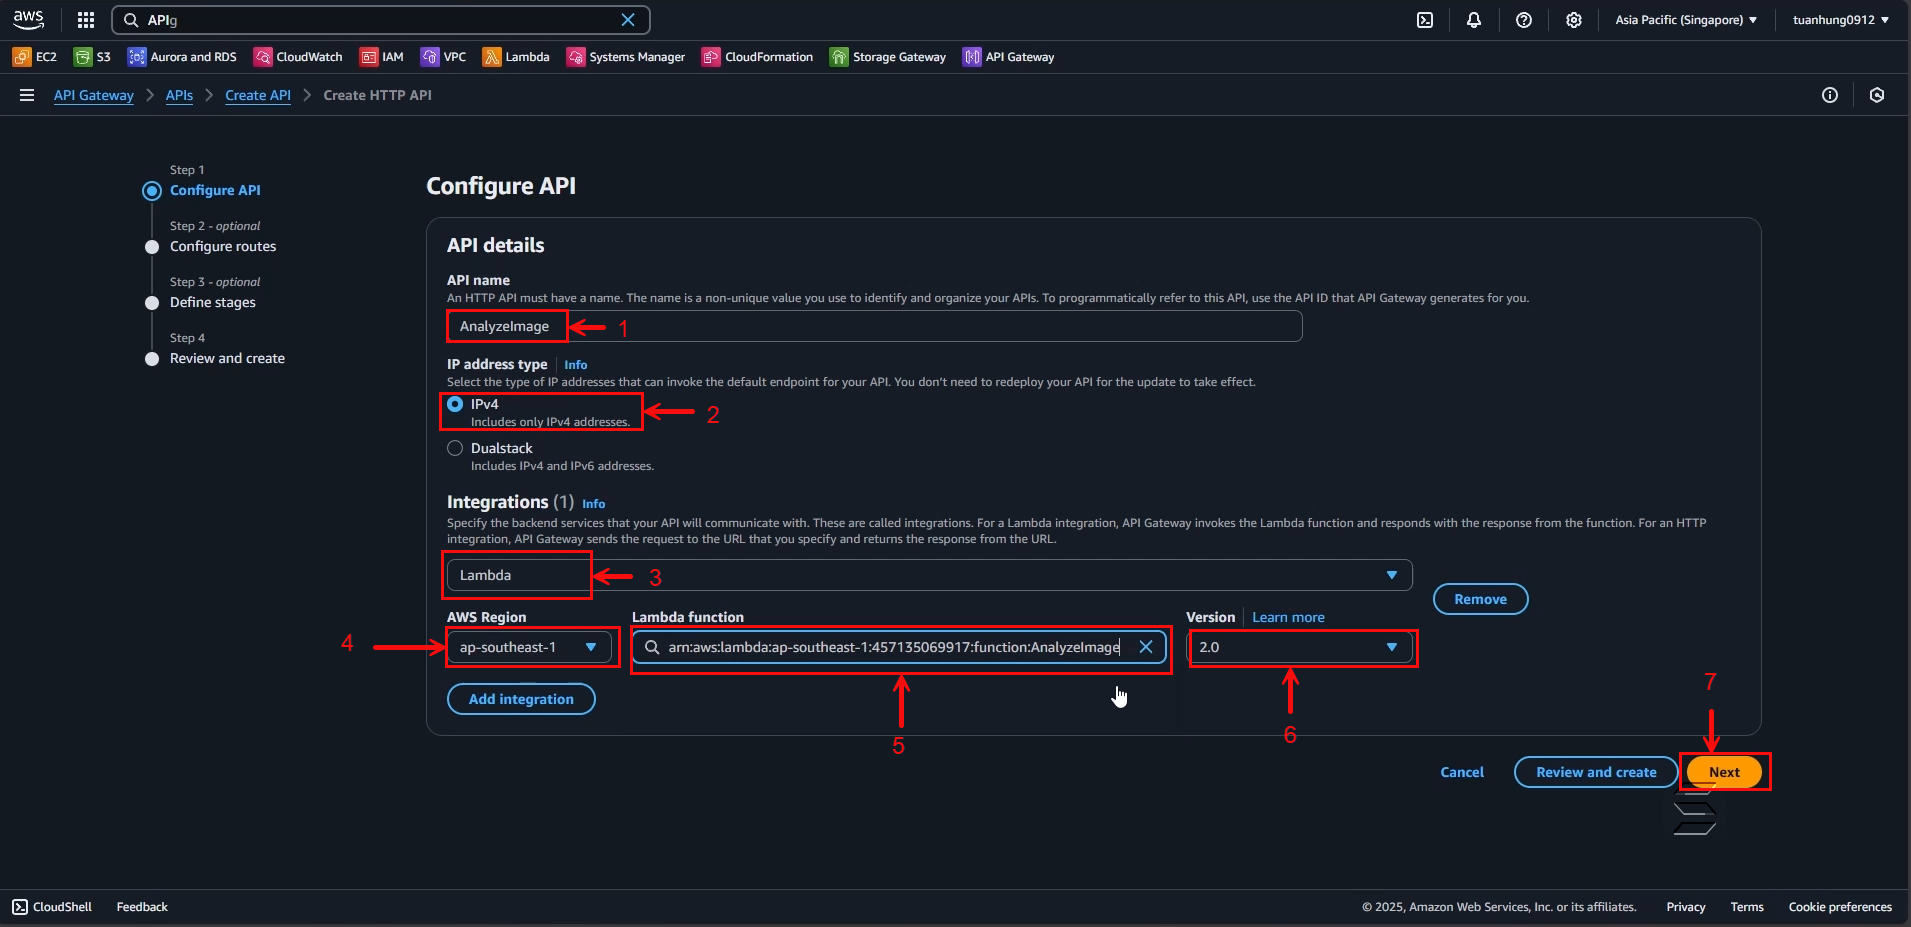Select Step 4 Review and create step
The height and width of the screenshot is (927, 1911).
tap(227, 358)
